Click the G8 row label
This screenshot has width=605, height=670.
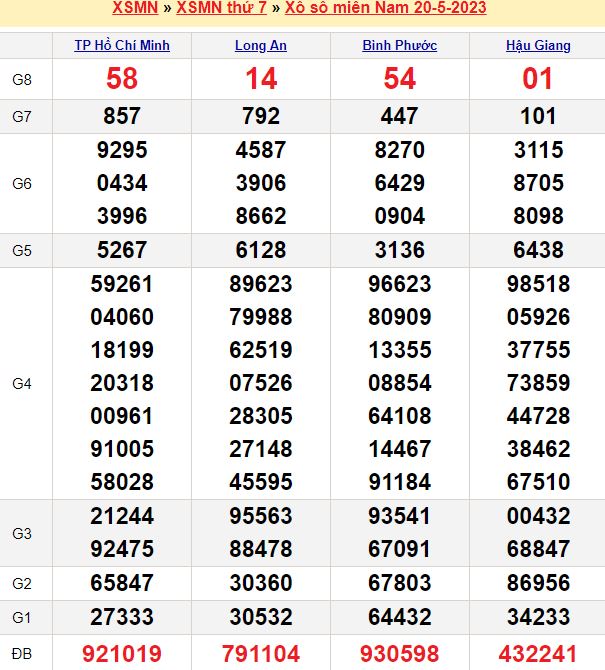coord(22,79)
